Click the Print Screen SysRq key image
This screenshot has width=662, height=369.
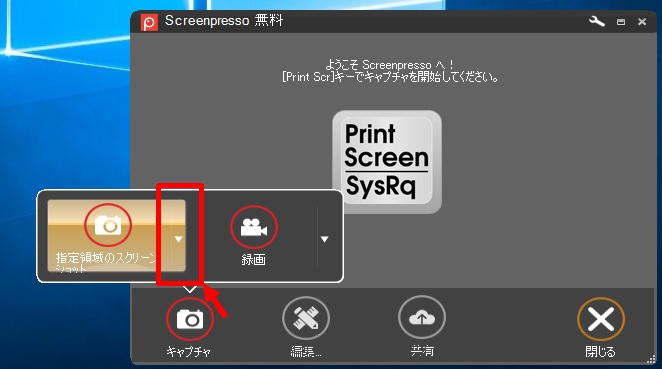pyautogui.click(x=387, y=162)
